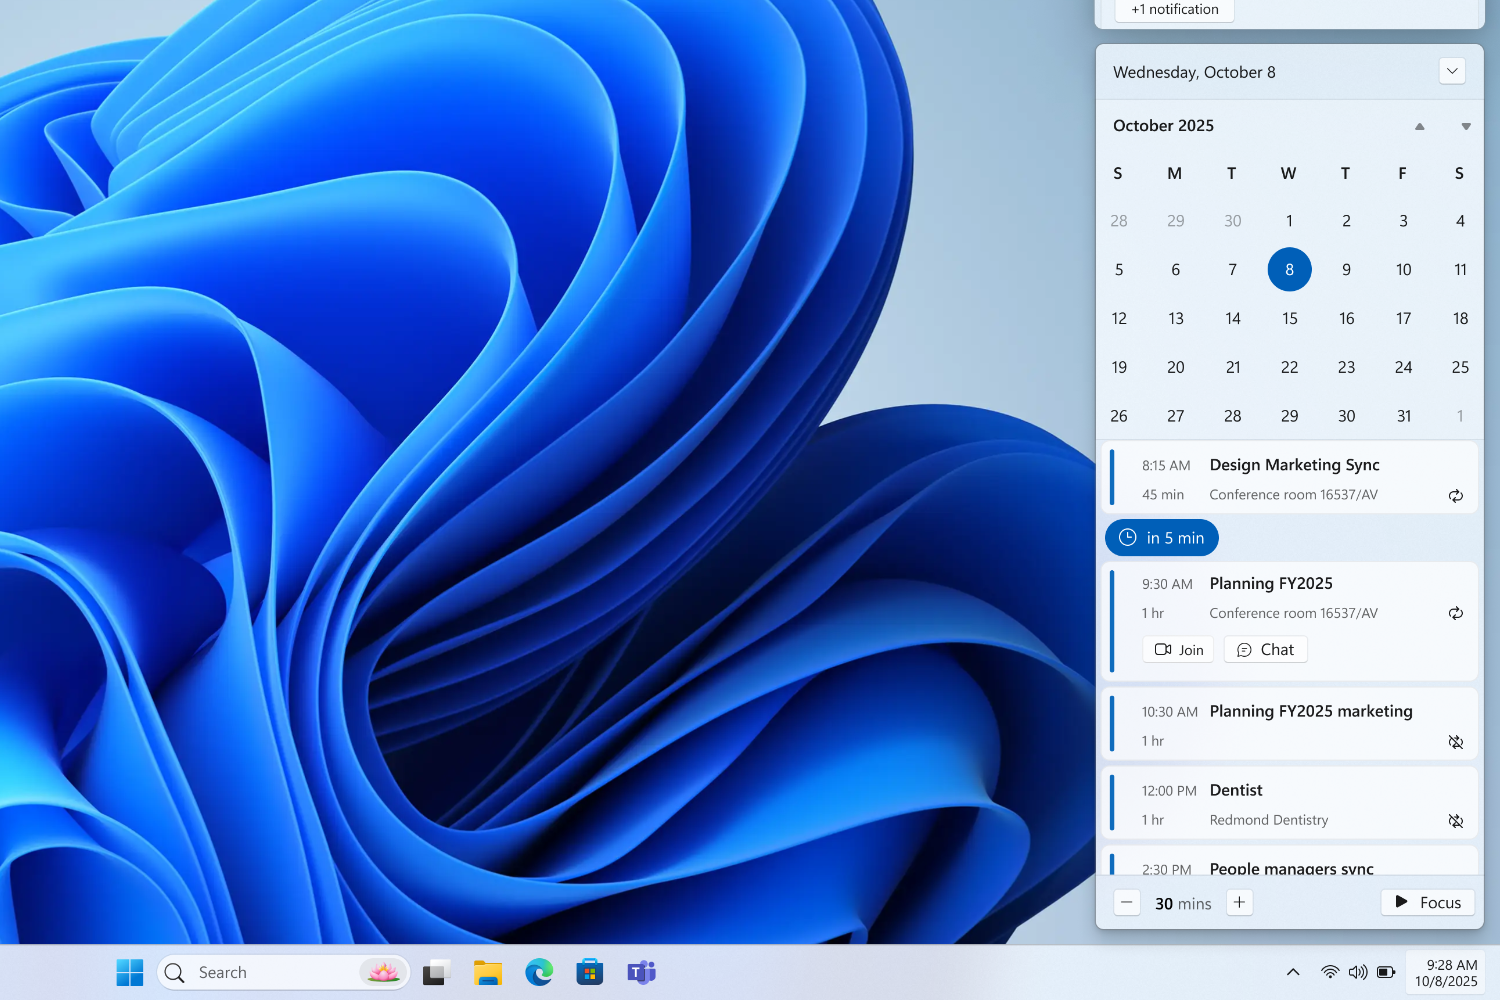The width and height of the screenshot is (1500, 1000).
Task: Select grayed November 1 in the calendar
Action: pyautogui.click(x=1460, y=416)
